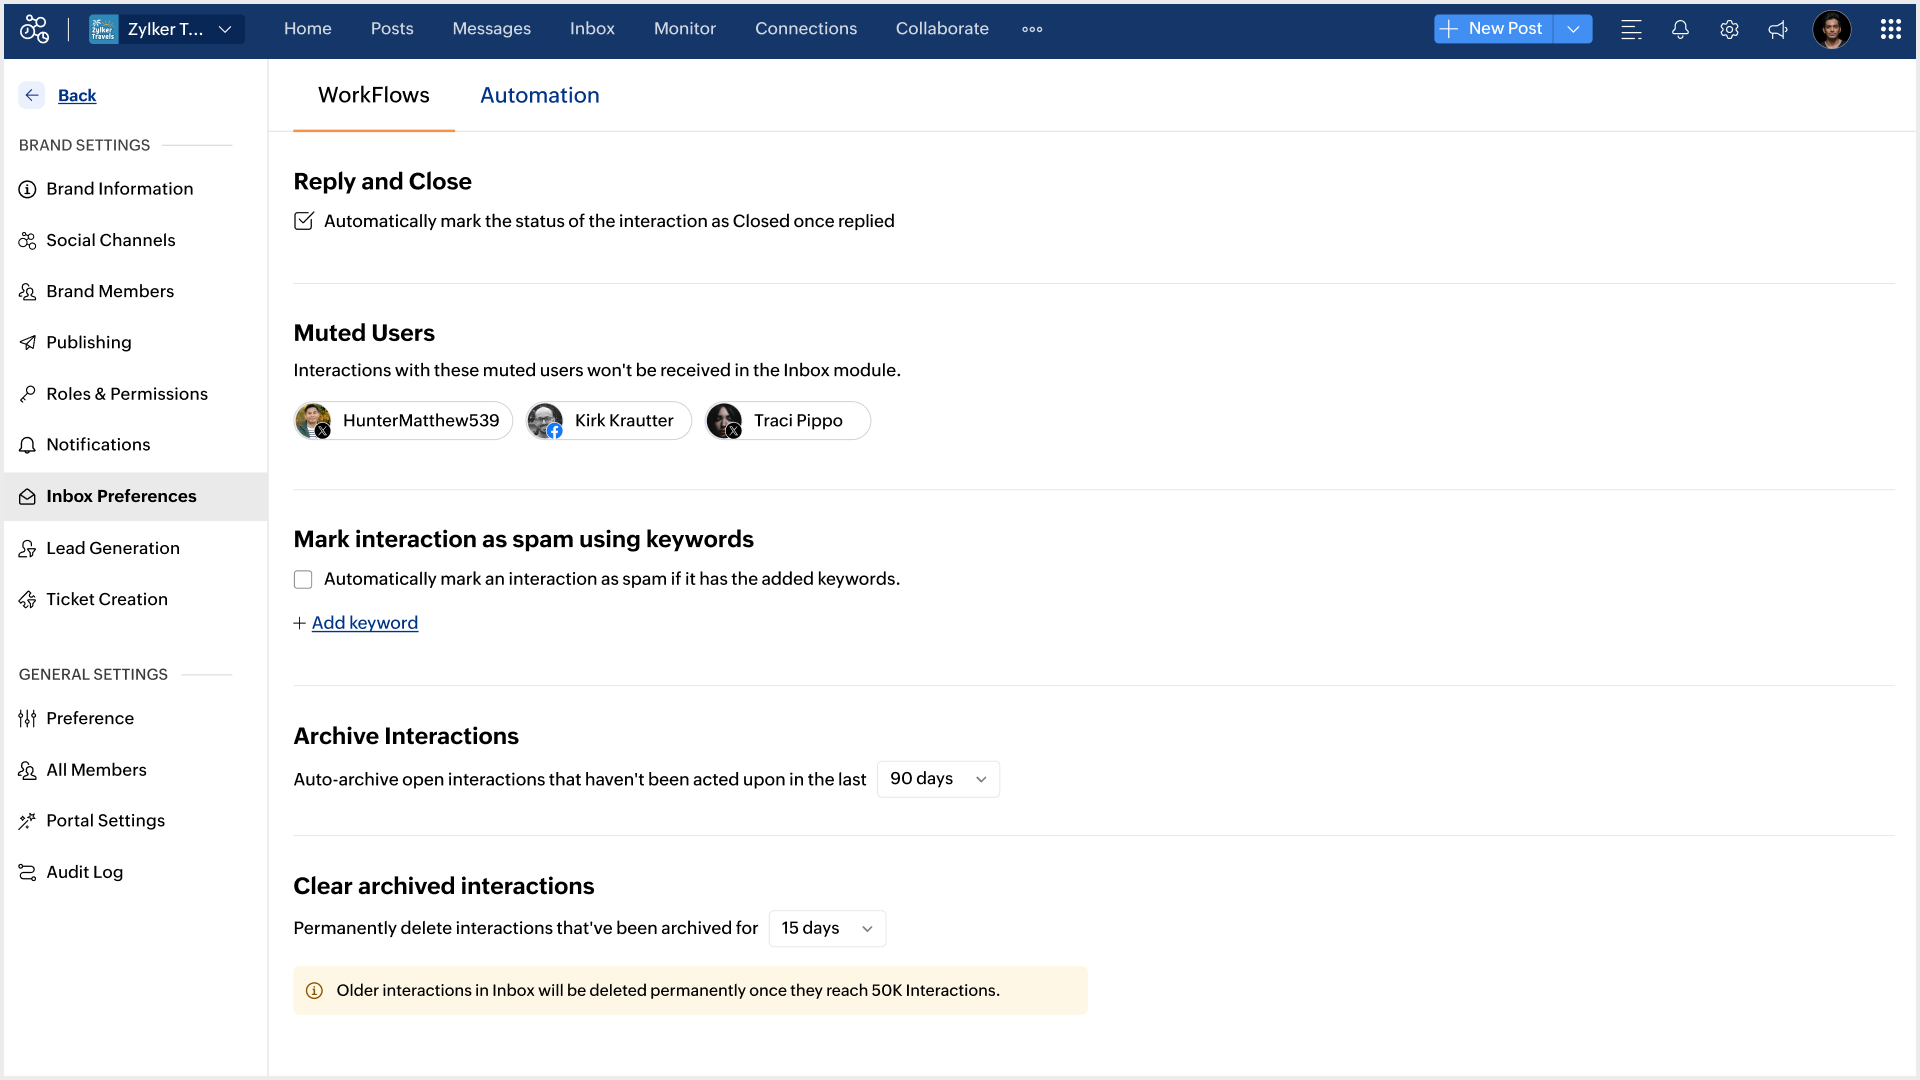Open the 15 days clear-archive dropdown
The width and height of the screenshot is (1920, 1080).
coord(827,928)
